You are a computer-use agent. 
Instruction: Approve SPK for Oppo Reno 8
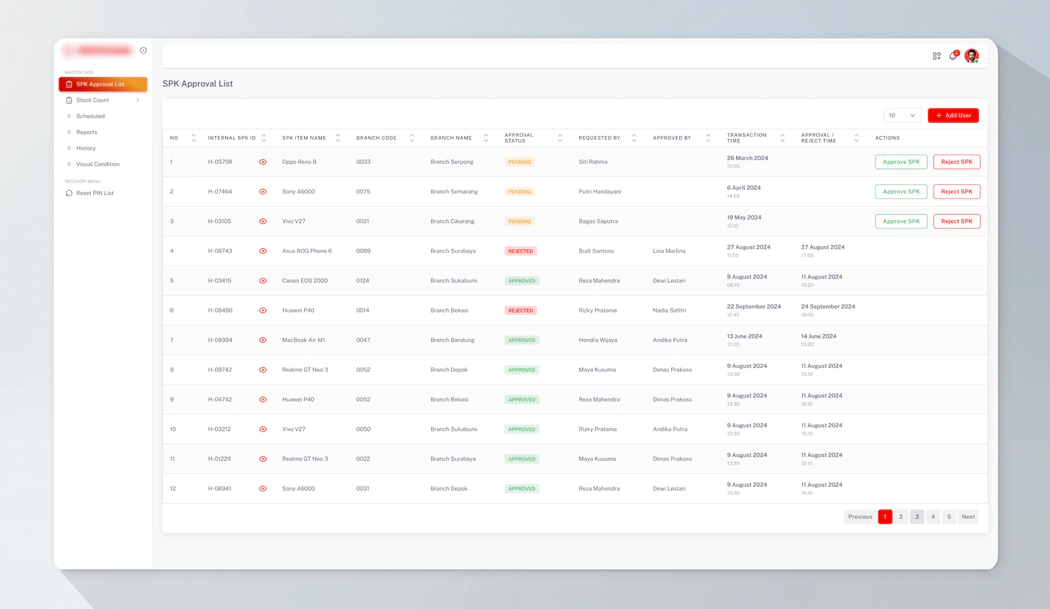coord(901,162)
